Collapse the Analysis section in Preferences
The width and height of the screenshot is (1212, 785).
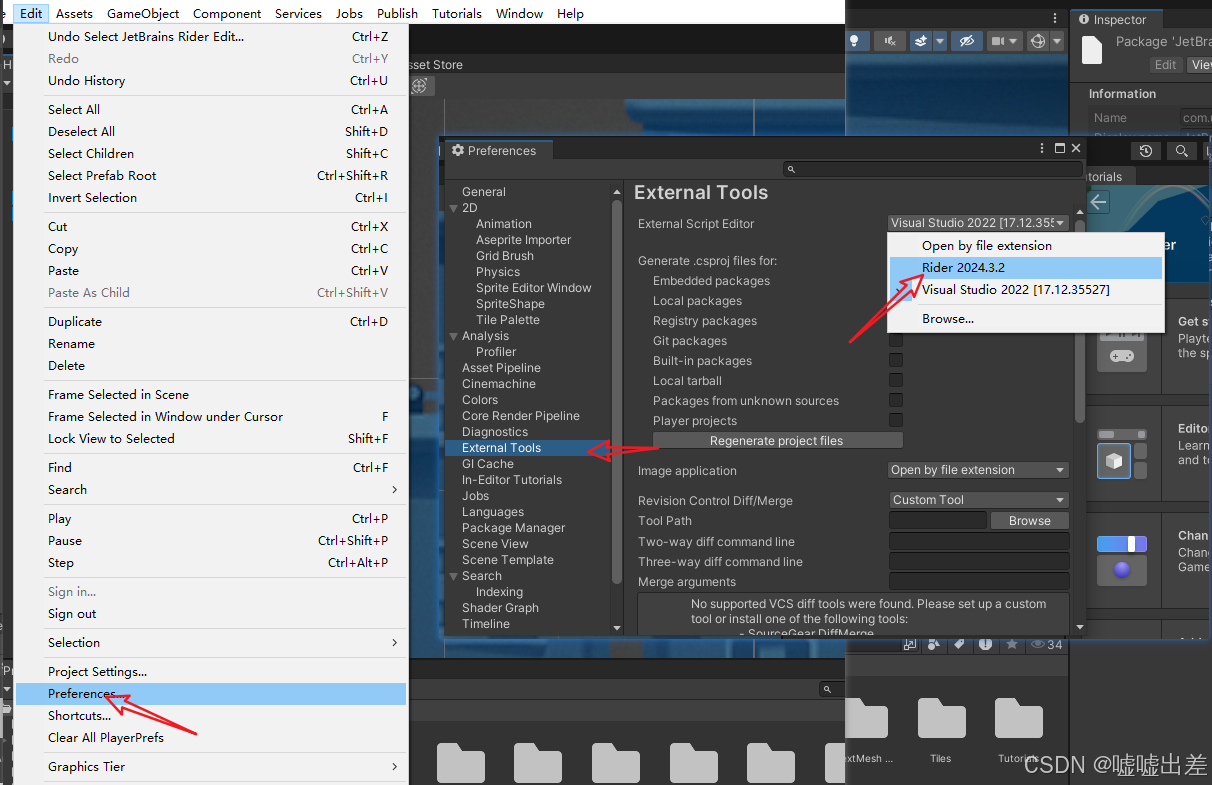click(x=454, y=336)
